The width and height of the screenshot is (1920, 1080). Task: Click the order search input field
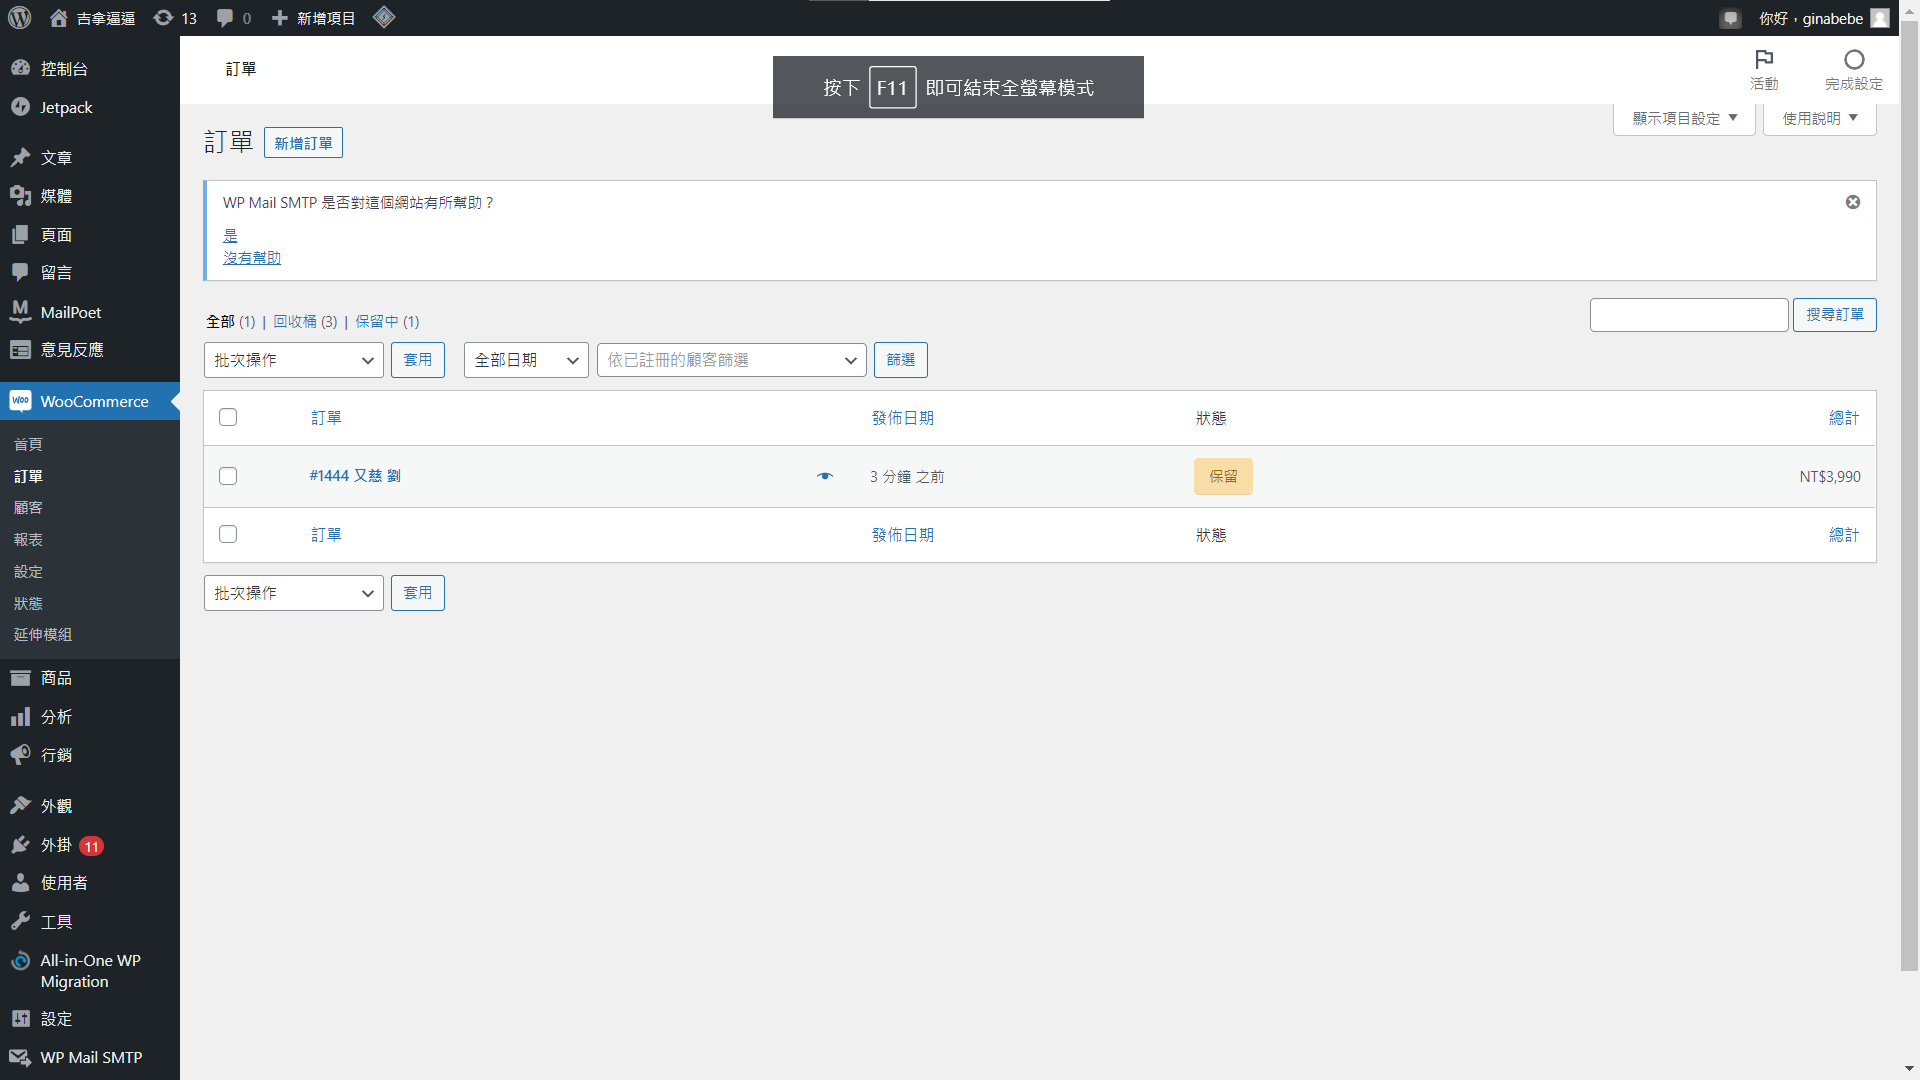coord(1688,315)
